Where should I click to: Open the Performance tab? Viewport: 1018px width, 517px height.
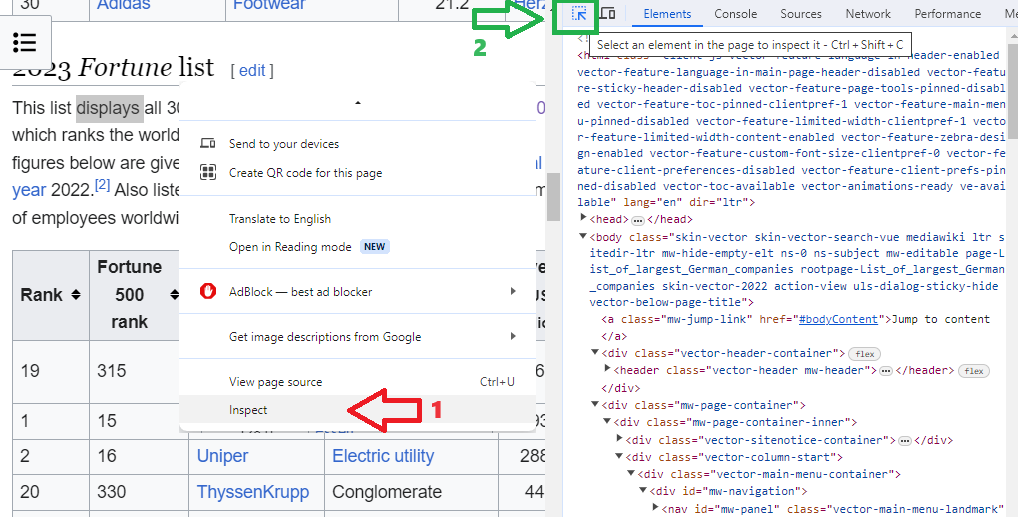[x=947, y=14]
